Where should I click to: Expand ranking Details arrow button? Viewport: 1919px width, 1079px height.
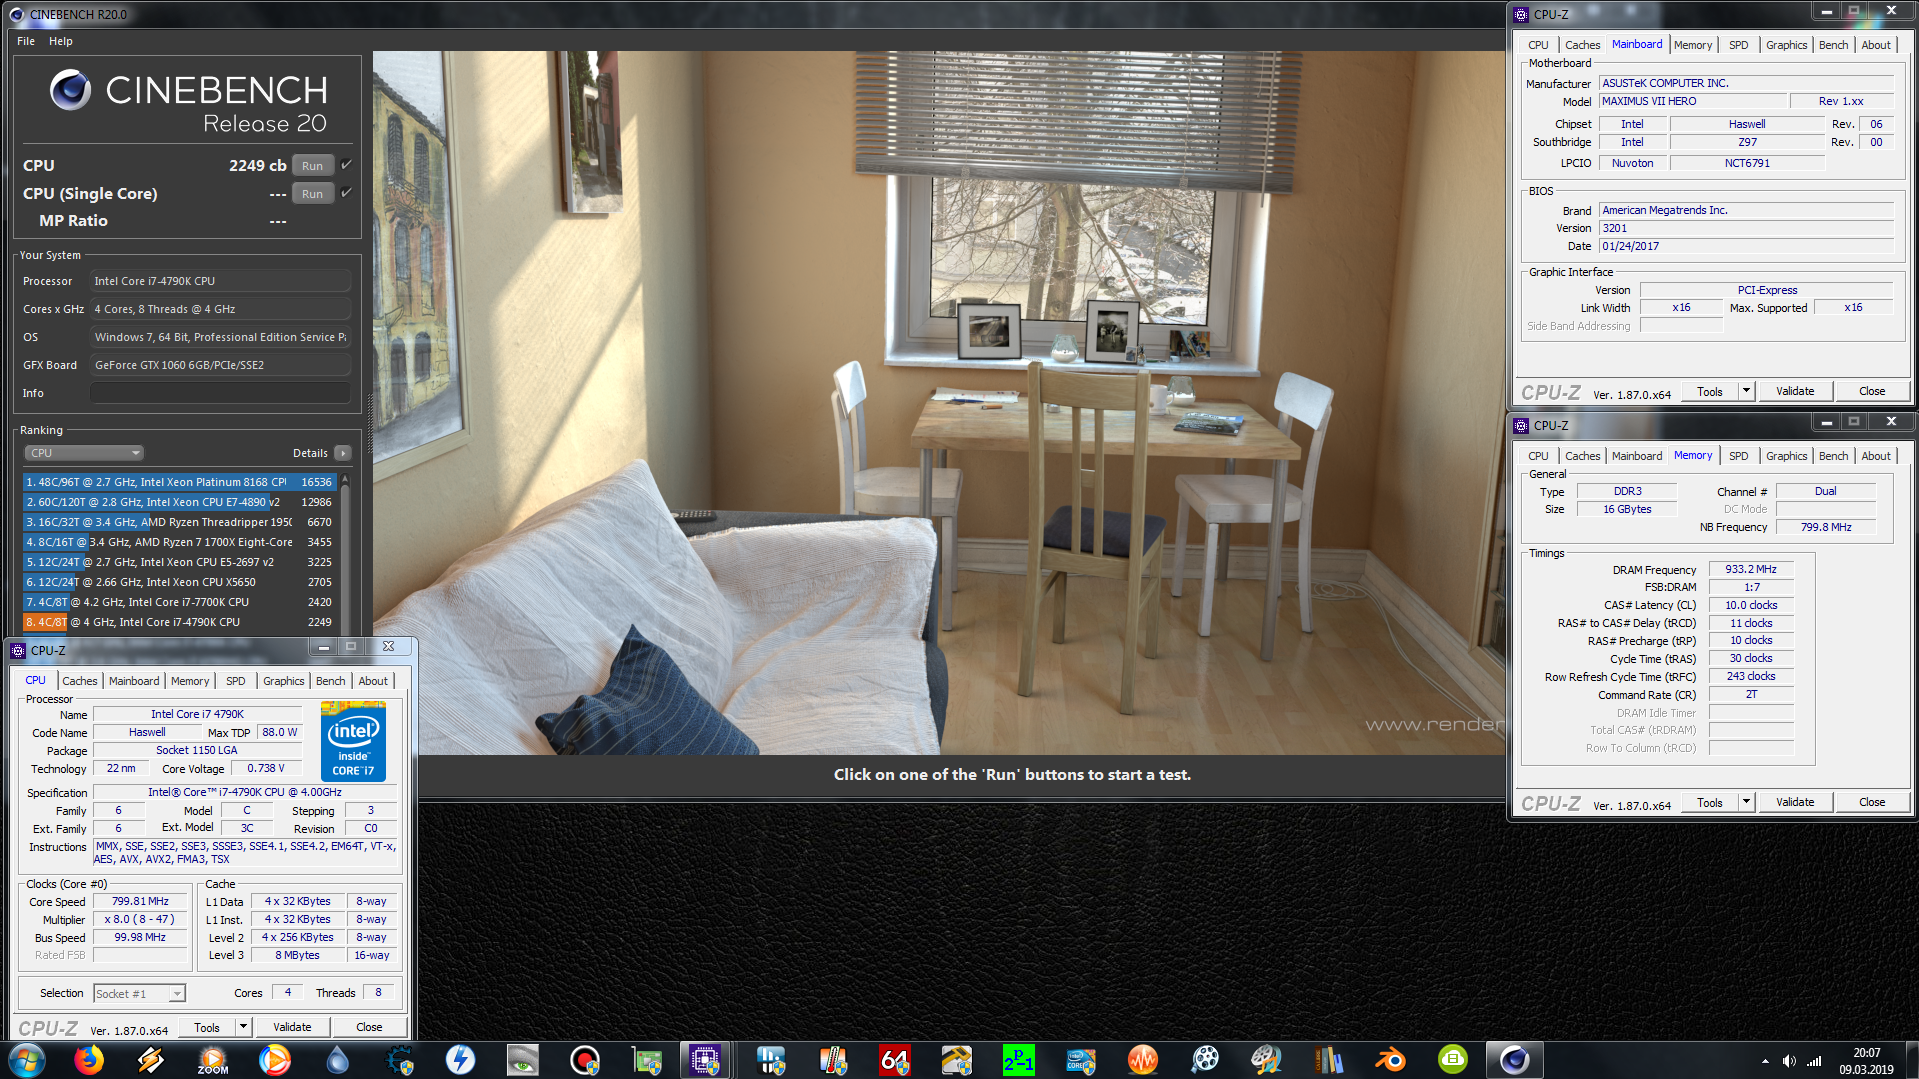coord(343,453)
